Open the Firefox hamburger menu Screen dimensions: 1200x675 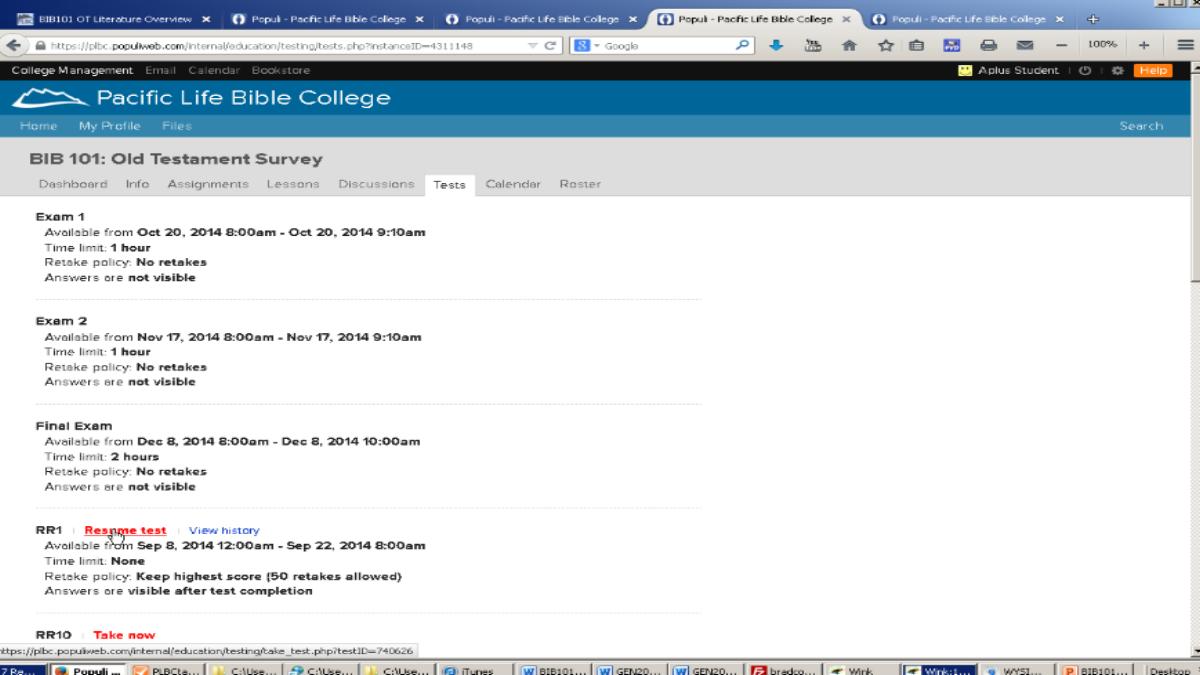(1184, 45)
